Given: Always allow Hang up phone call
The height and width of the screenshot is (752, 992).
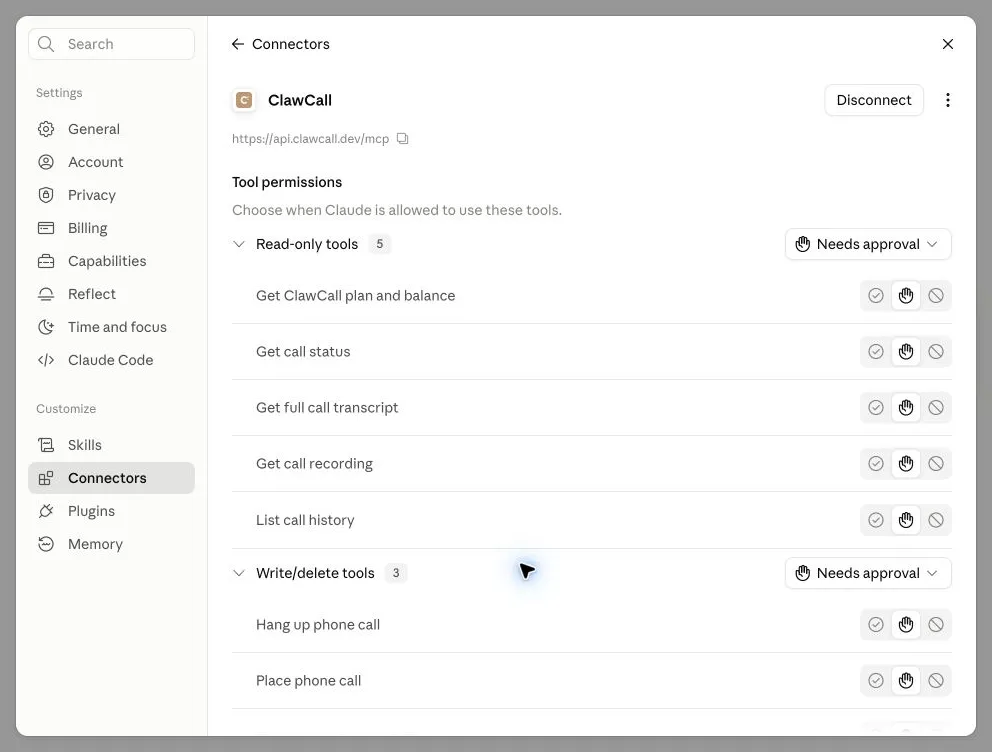Looking at the screenshot, I should (876, 625).
